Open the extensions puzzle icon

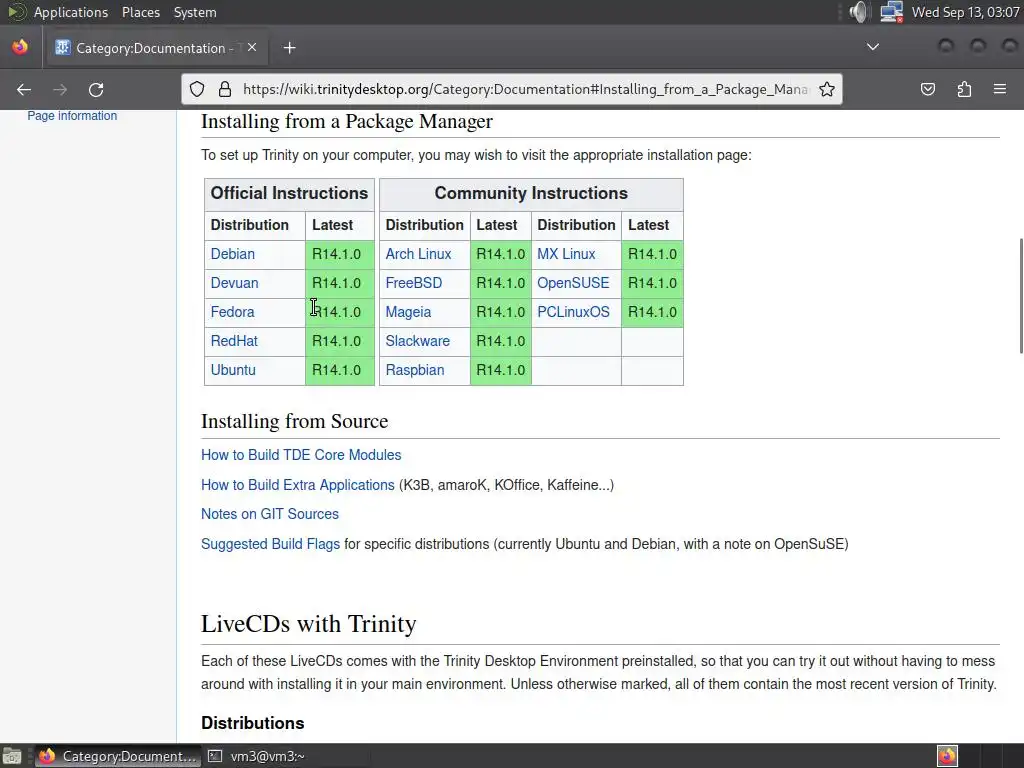pyautogui.click(x=964, y=89)
